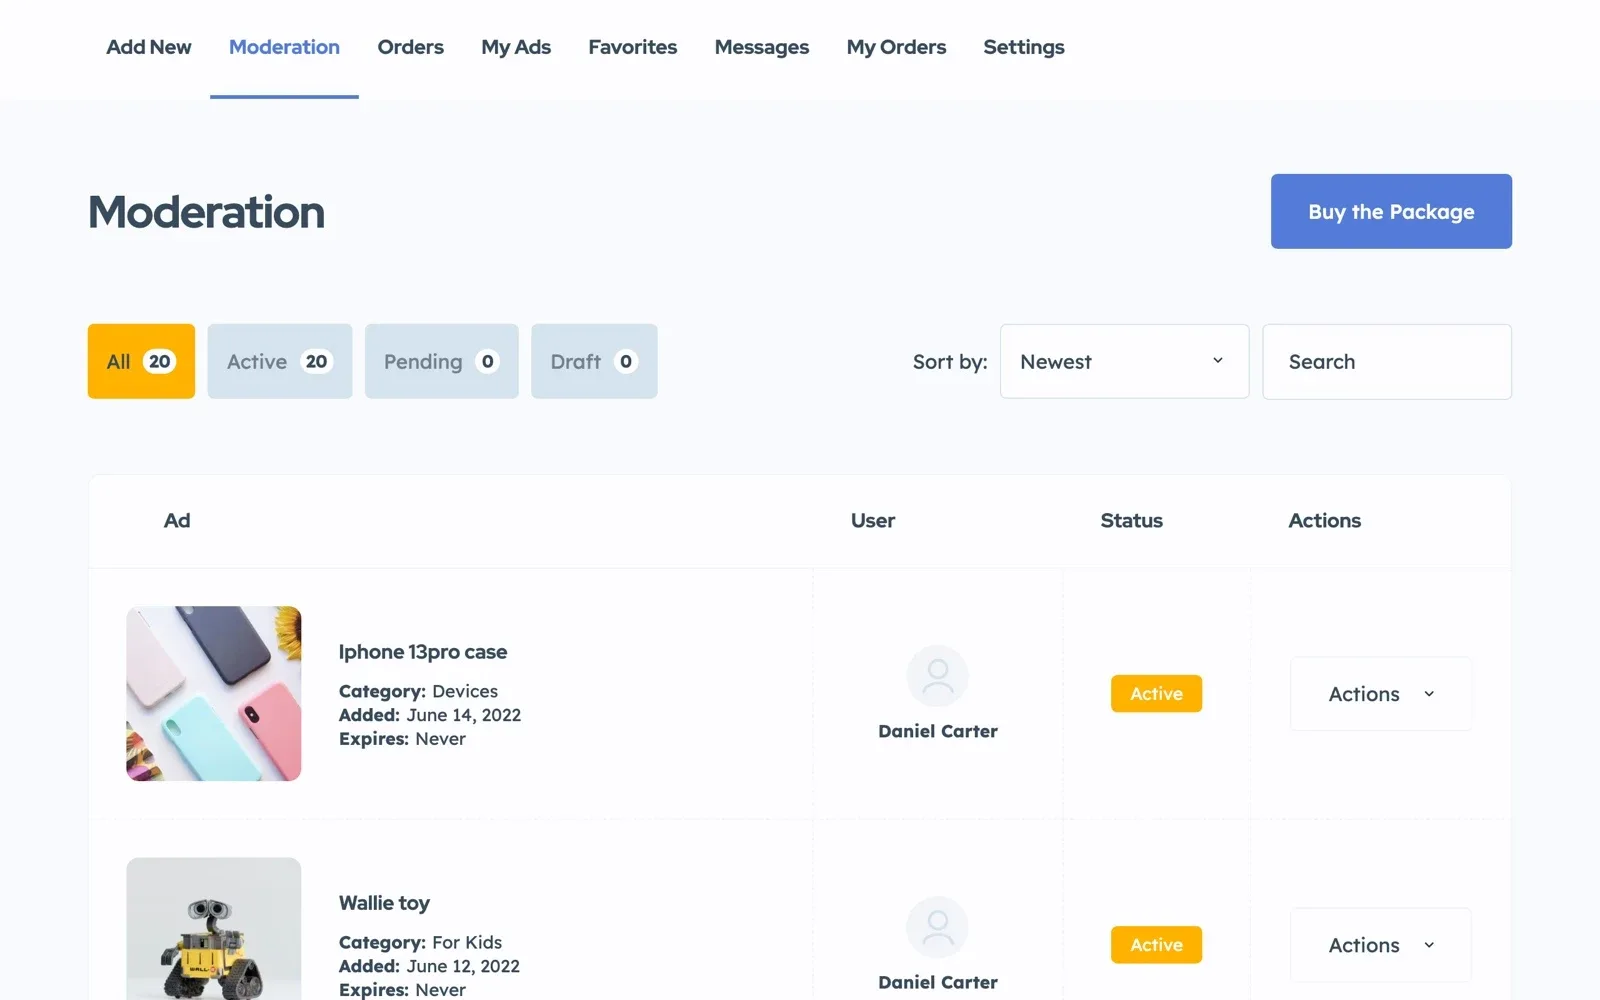1600x1000 pixels.
Task: Click the Buy the Package button
Action: [x=1391, y=211]
